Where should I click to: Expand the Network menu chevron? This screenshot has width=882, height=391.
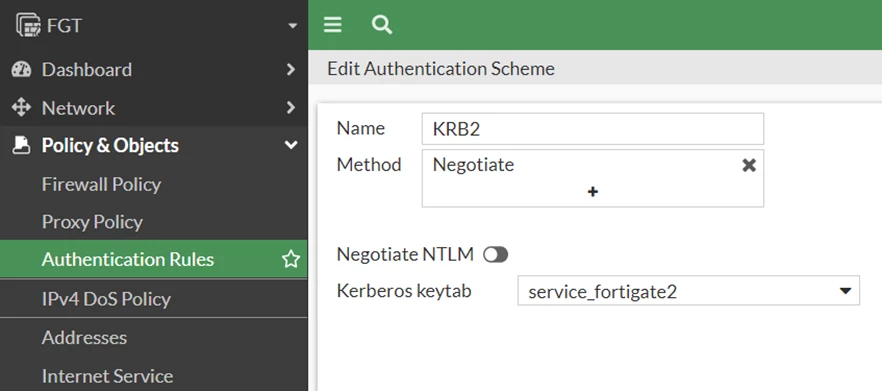coord(291,107)
